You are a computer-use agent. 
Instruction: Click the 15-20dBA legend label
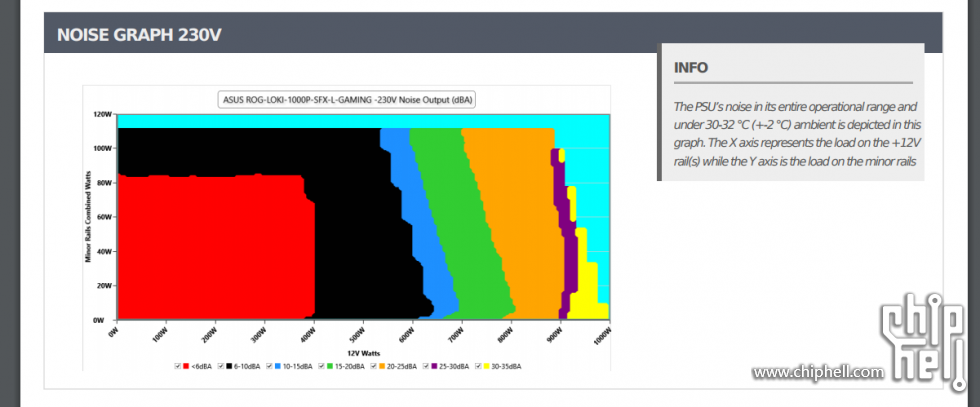350,366
